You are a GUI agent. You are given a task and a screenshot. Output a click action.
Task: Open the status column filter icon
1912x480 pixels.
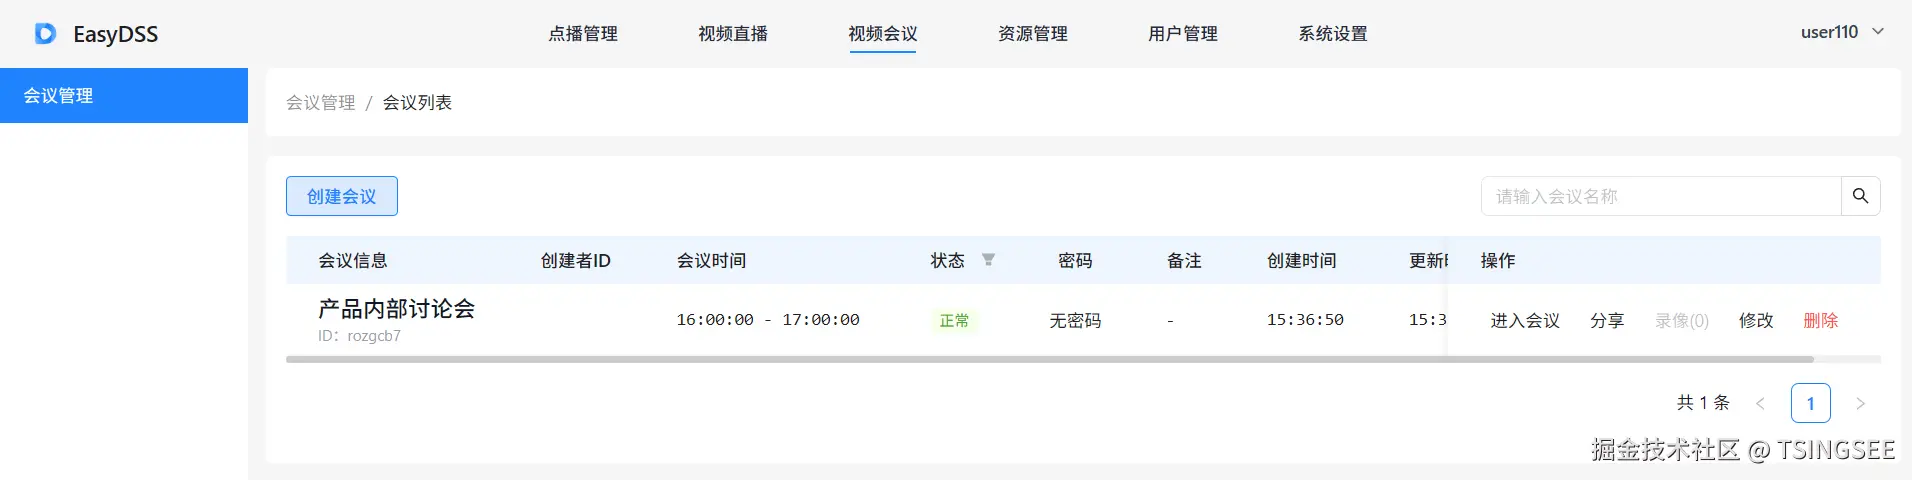pos(988,260)
